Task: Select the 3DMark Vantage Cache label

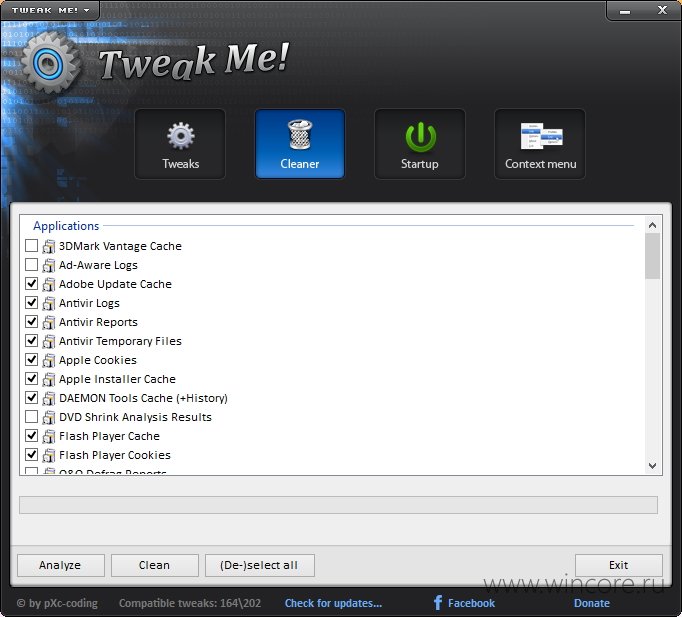Action: (120, 246)
